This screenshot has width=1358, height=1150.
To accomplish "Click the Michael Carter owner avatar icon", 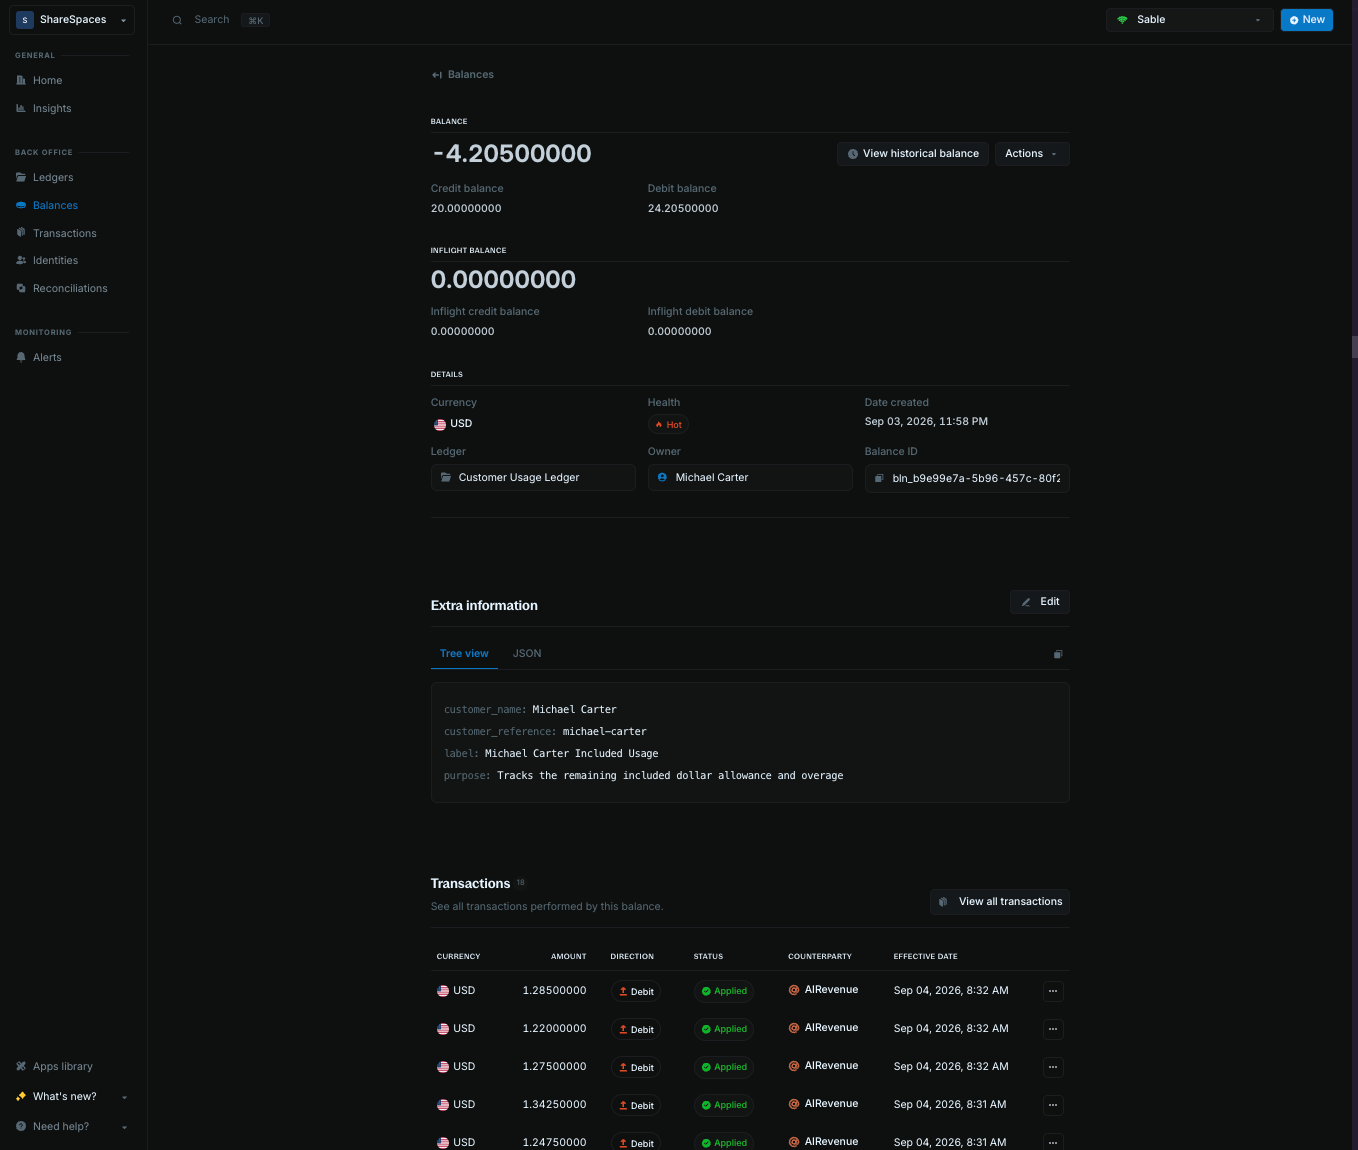I will tap(662, 478).
